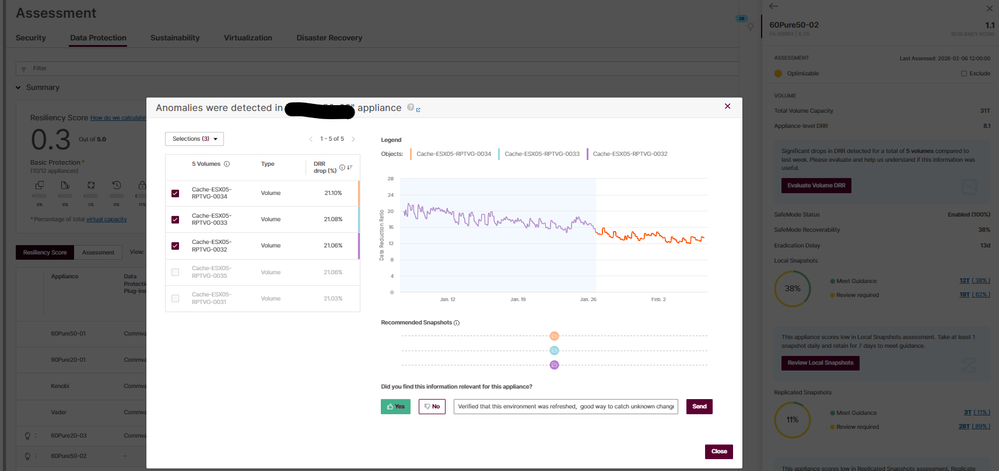Screen dimensions: 999x471
Task: Click the thumbs-down No feedback button
Action: (432, 407)
